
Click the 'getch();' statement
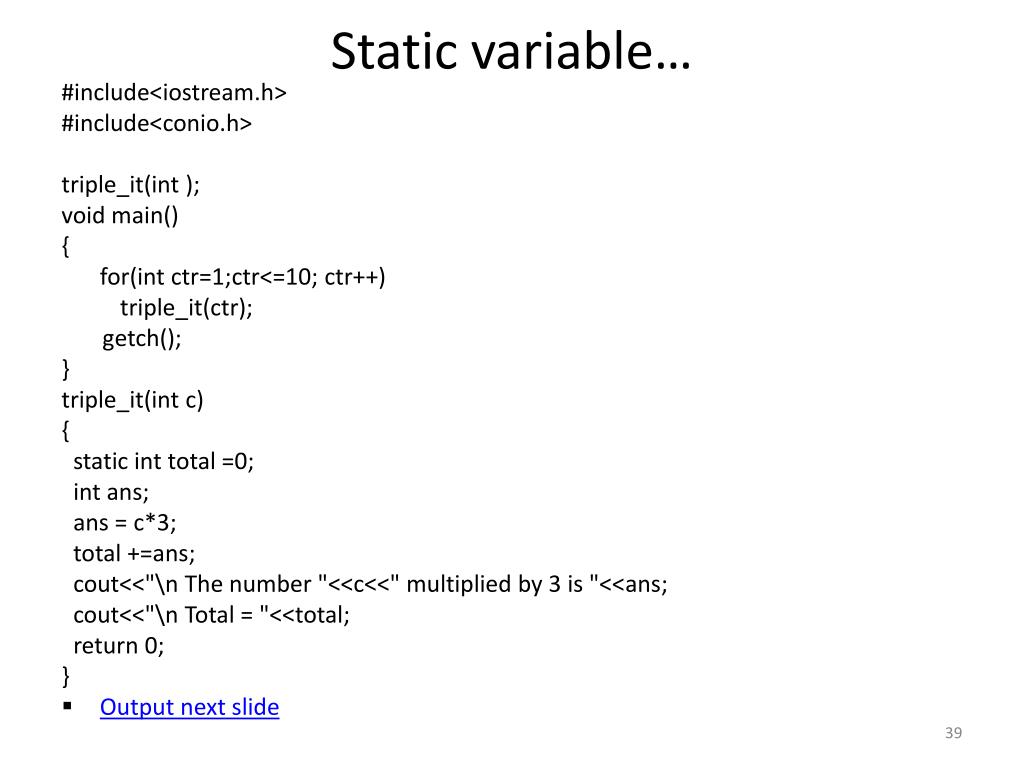[x=142, y=338]
